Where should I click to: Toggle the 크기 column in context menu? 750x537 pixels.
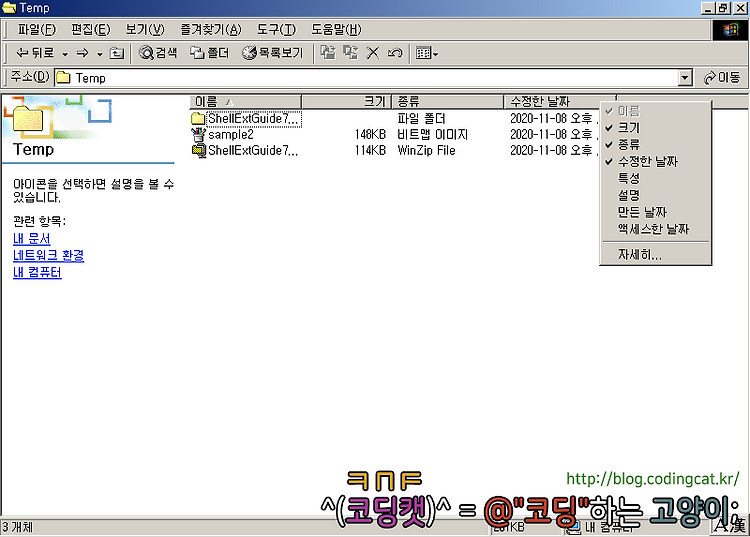pos(655,128)
